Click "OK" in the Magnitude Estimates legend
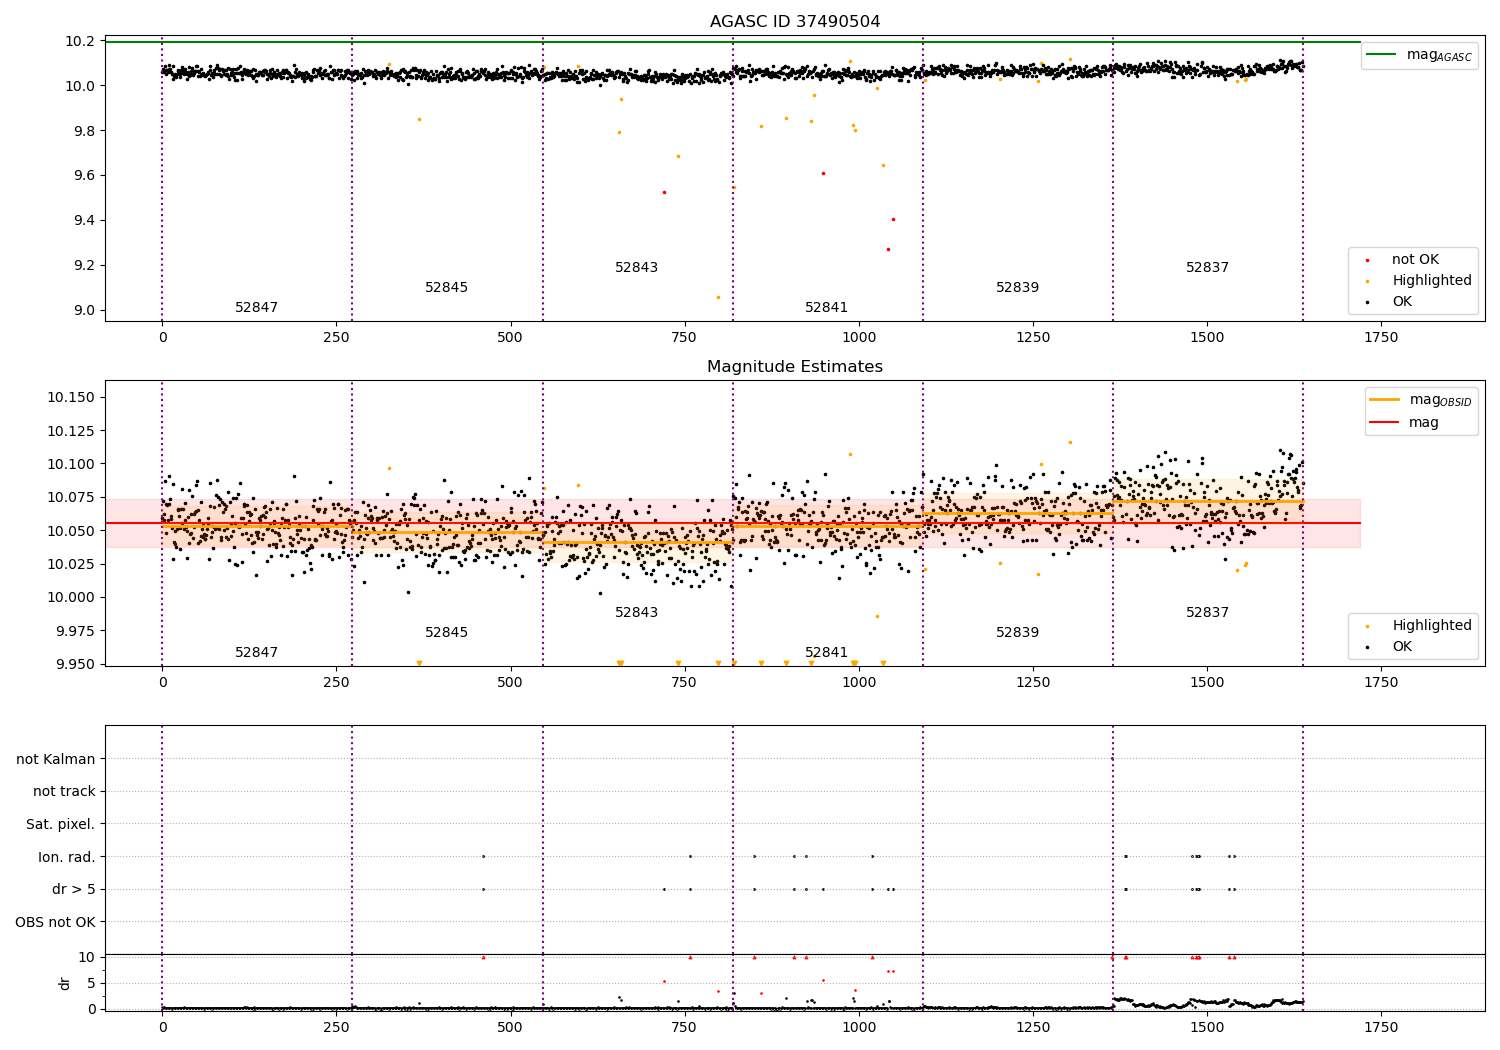 coord(1402,647)
